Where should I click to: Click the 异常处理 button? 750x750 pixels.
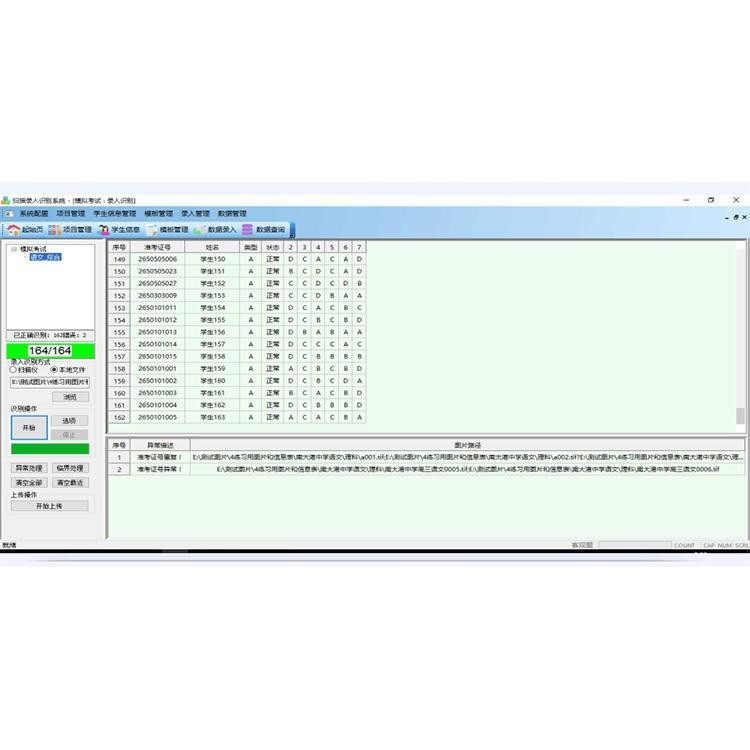29,468
